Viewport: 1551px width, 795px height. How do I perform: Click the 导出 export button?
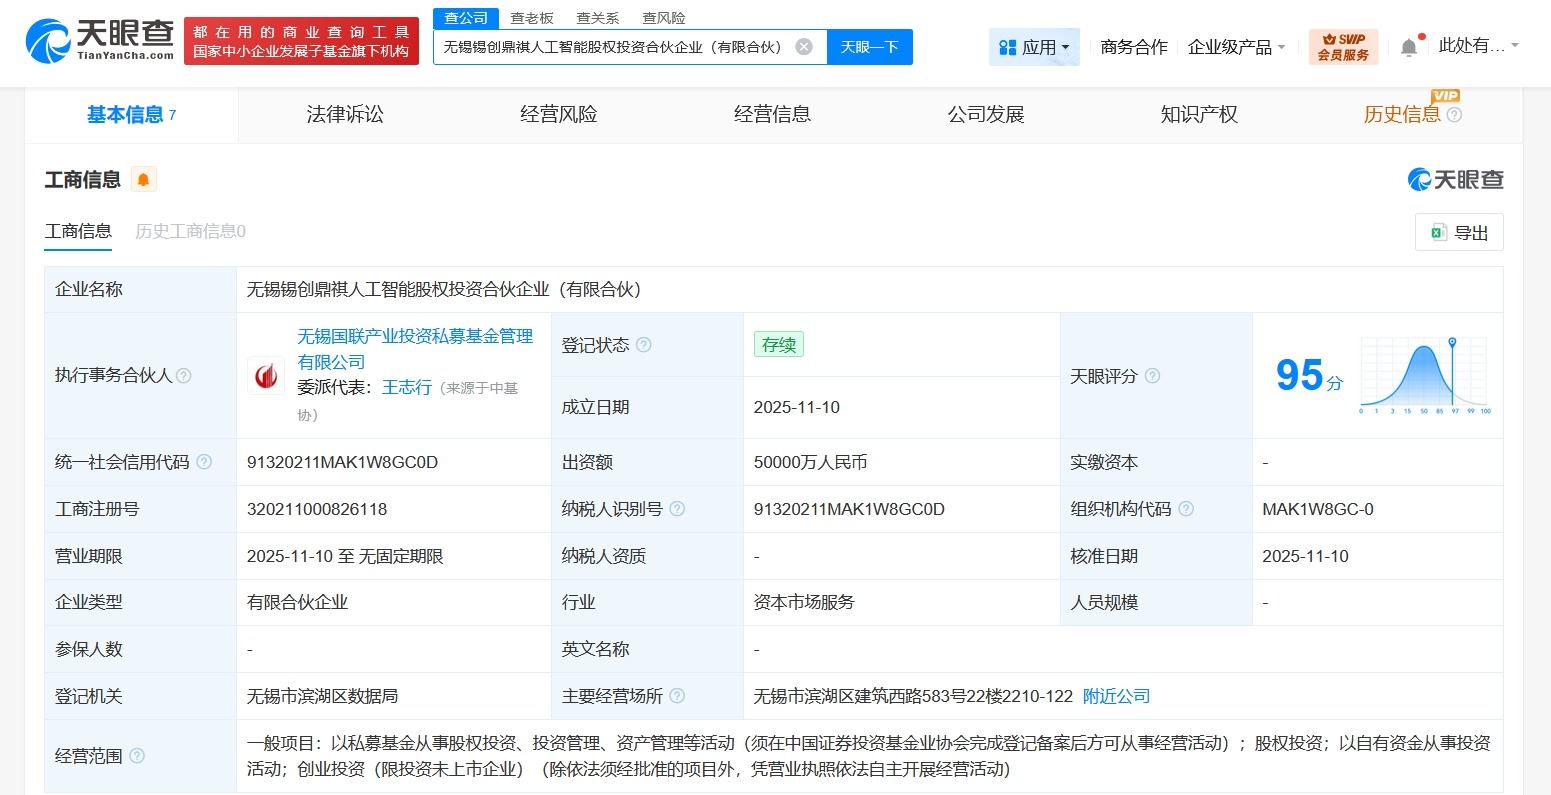[x=1458, y=231]
